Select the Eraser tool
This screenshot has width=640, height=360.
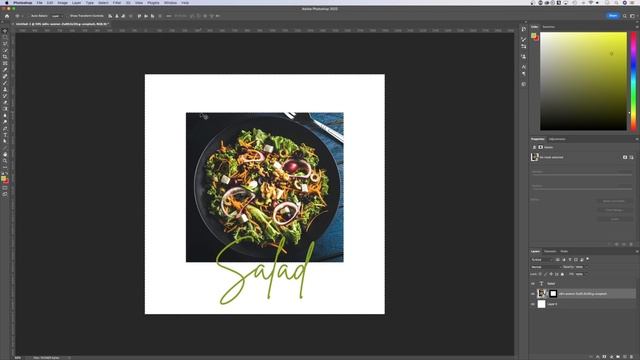point(5,102)
